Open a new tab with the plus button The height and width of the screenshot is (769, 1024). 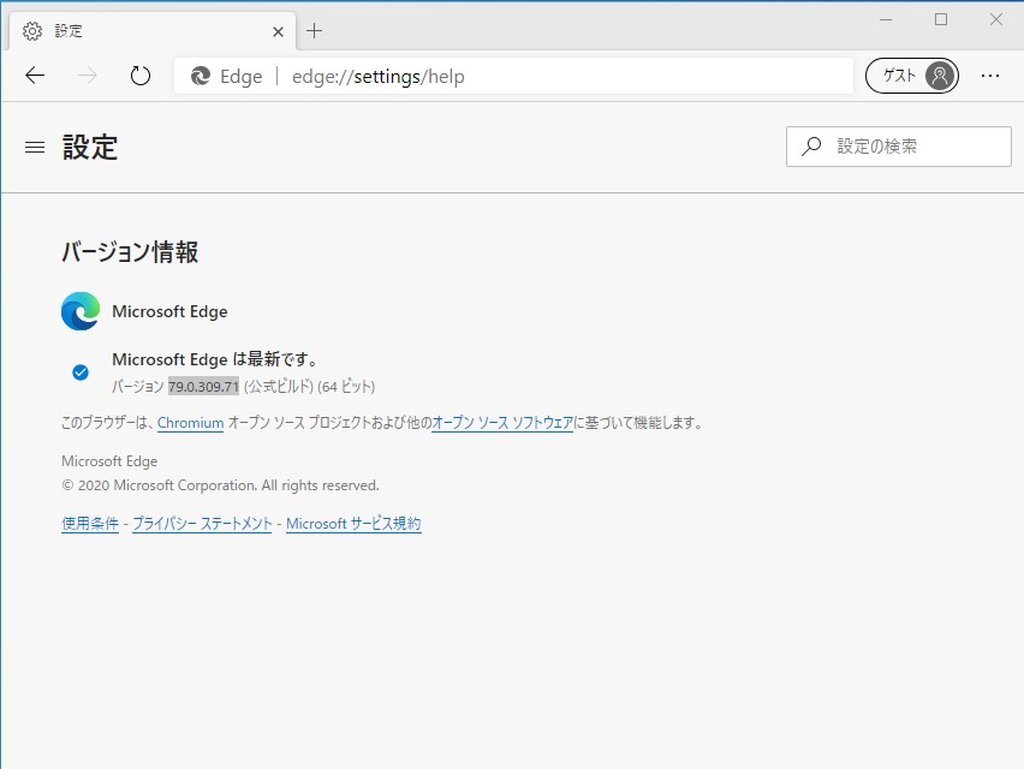314,31
